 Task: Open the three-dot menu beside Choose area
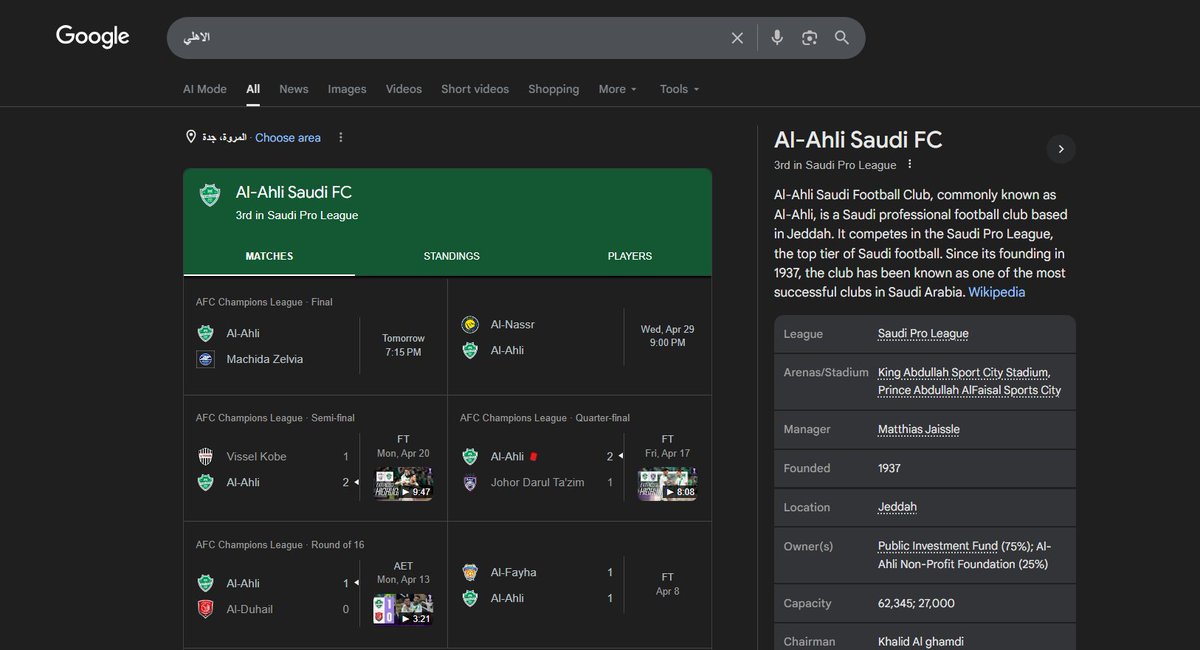coord(340,137)
